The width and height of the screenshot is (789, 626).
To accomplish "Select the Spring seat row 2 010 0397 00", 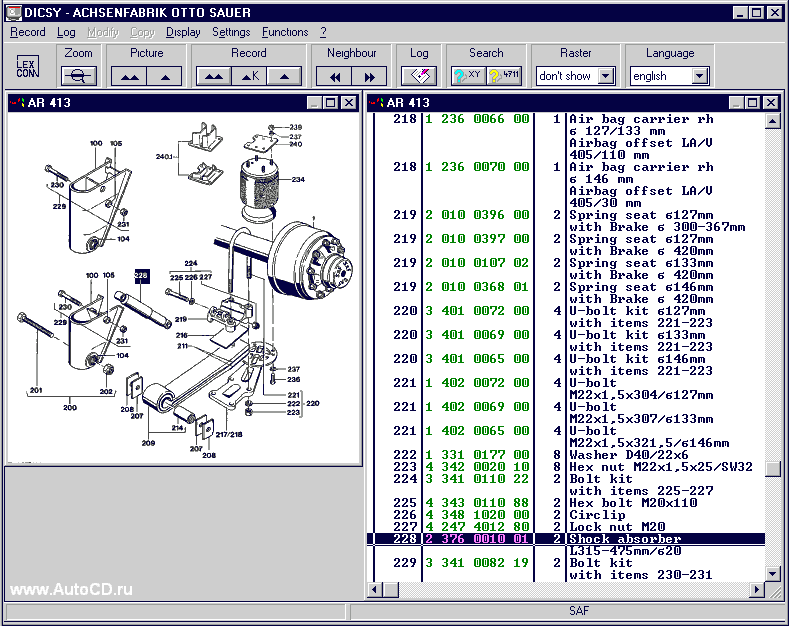I will click(x=566, y=245).
